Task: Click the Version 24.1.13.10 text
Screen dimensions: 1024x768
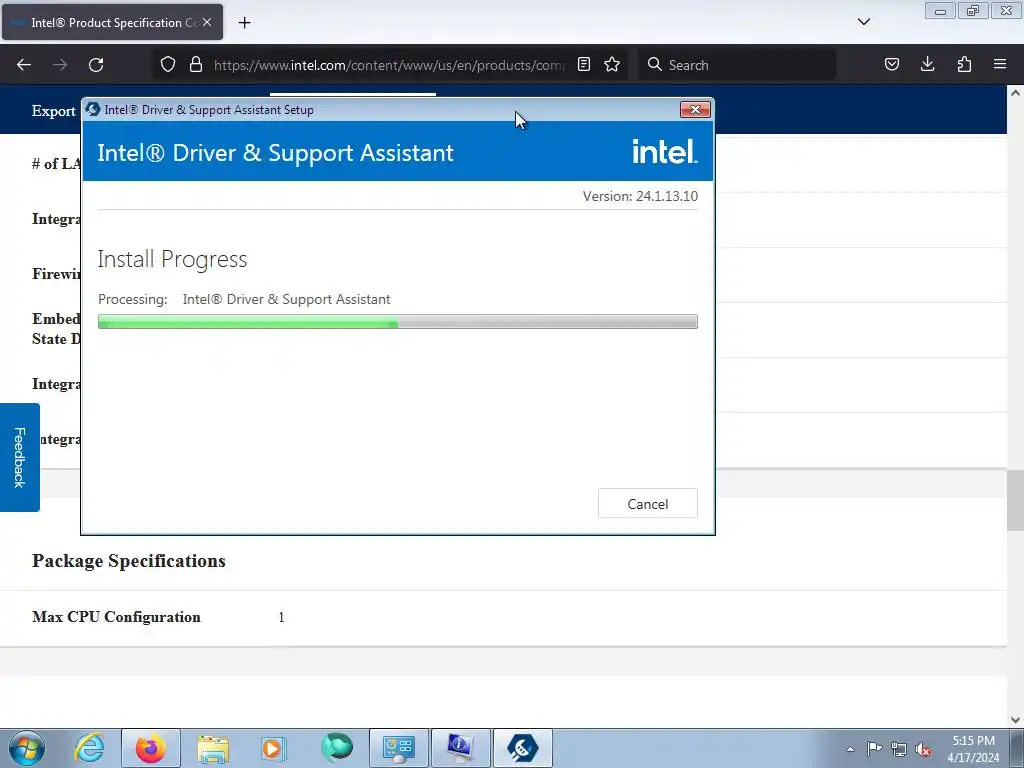Action: click(640, 196)
